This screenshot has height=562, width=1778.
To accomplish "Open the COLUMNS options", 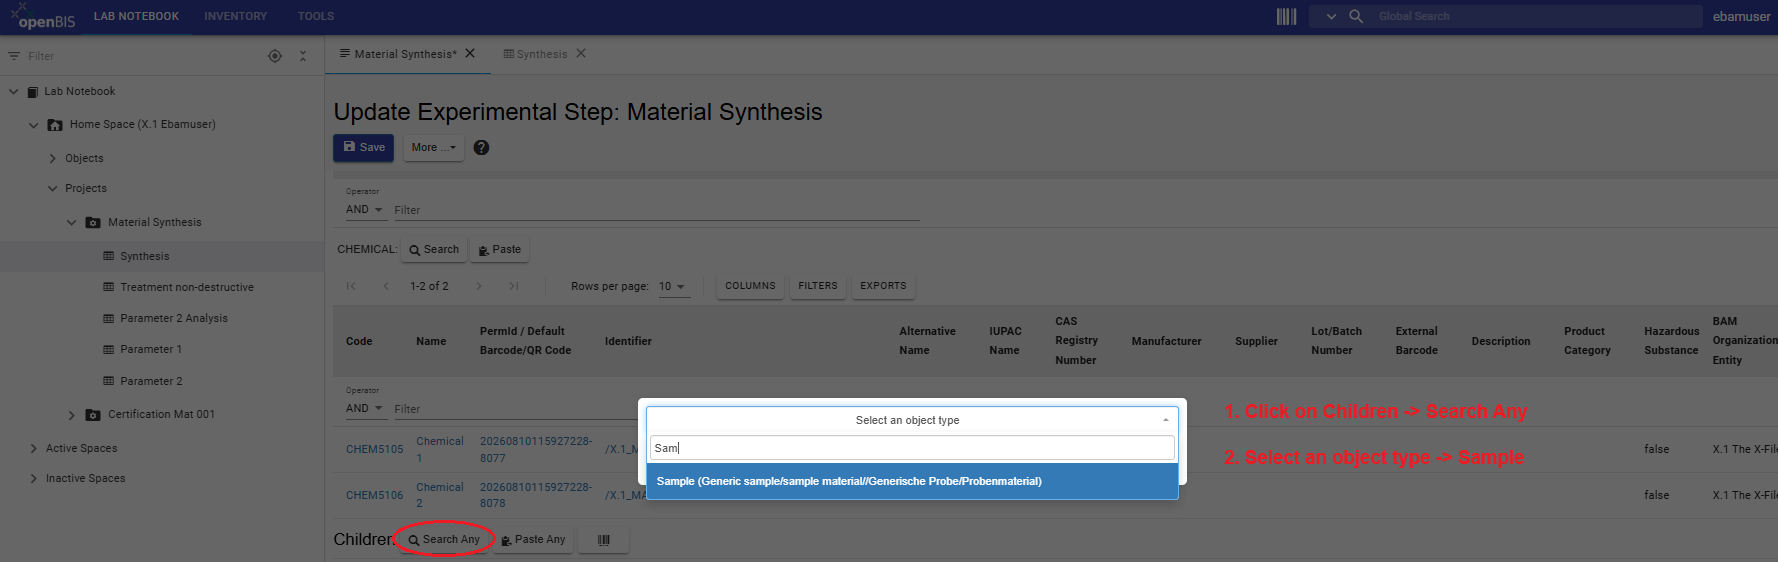I will [x=750, y=286].
